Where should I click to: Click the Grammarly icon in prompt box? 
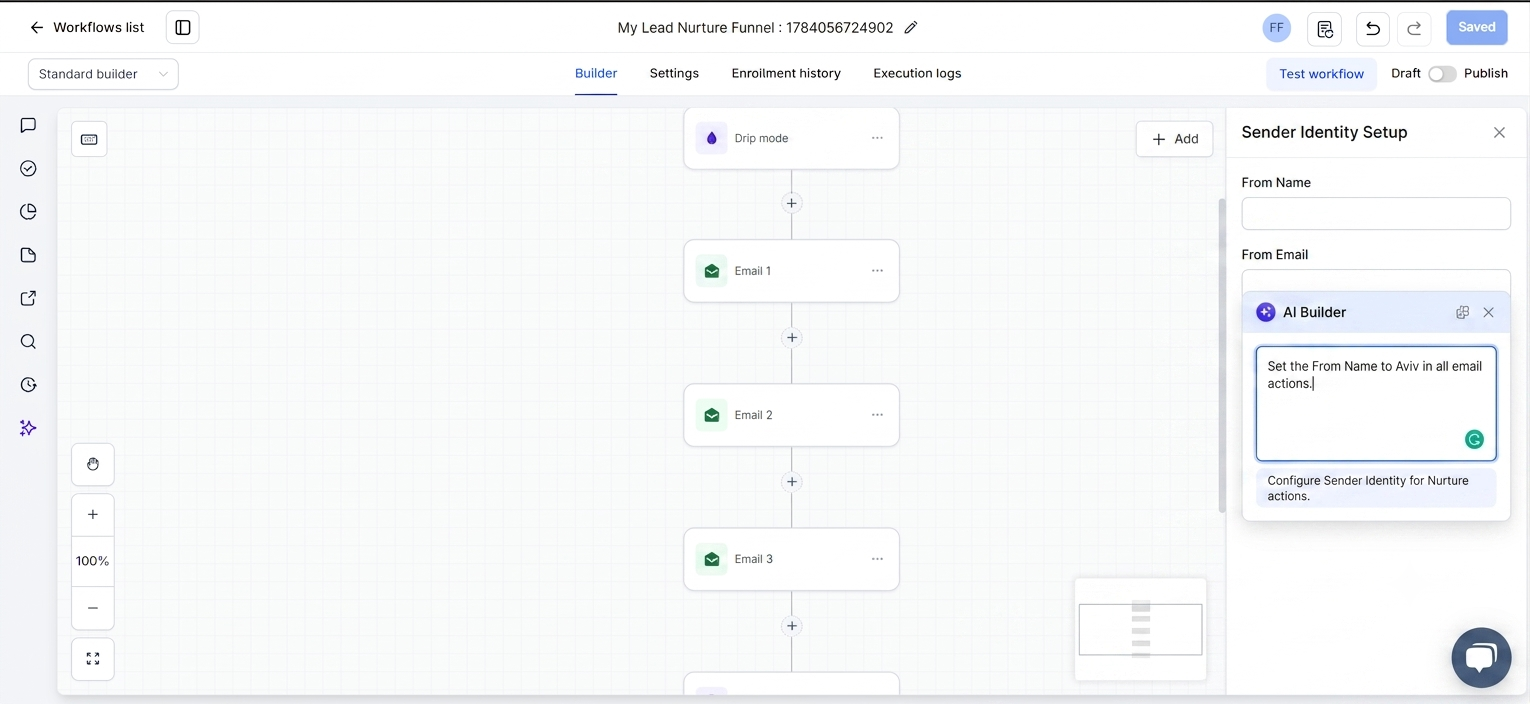[1474, 439]
